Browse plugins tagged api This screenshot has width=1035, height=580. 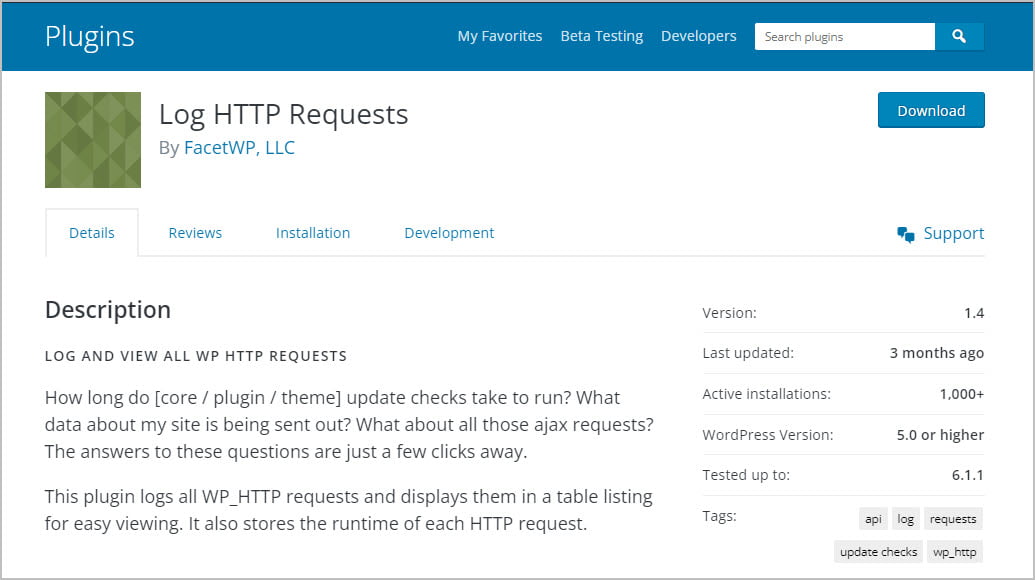click(872, 518)
